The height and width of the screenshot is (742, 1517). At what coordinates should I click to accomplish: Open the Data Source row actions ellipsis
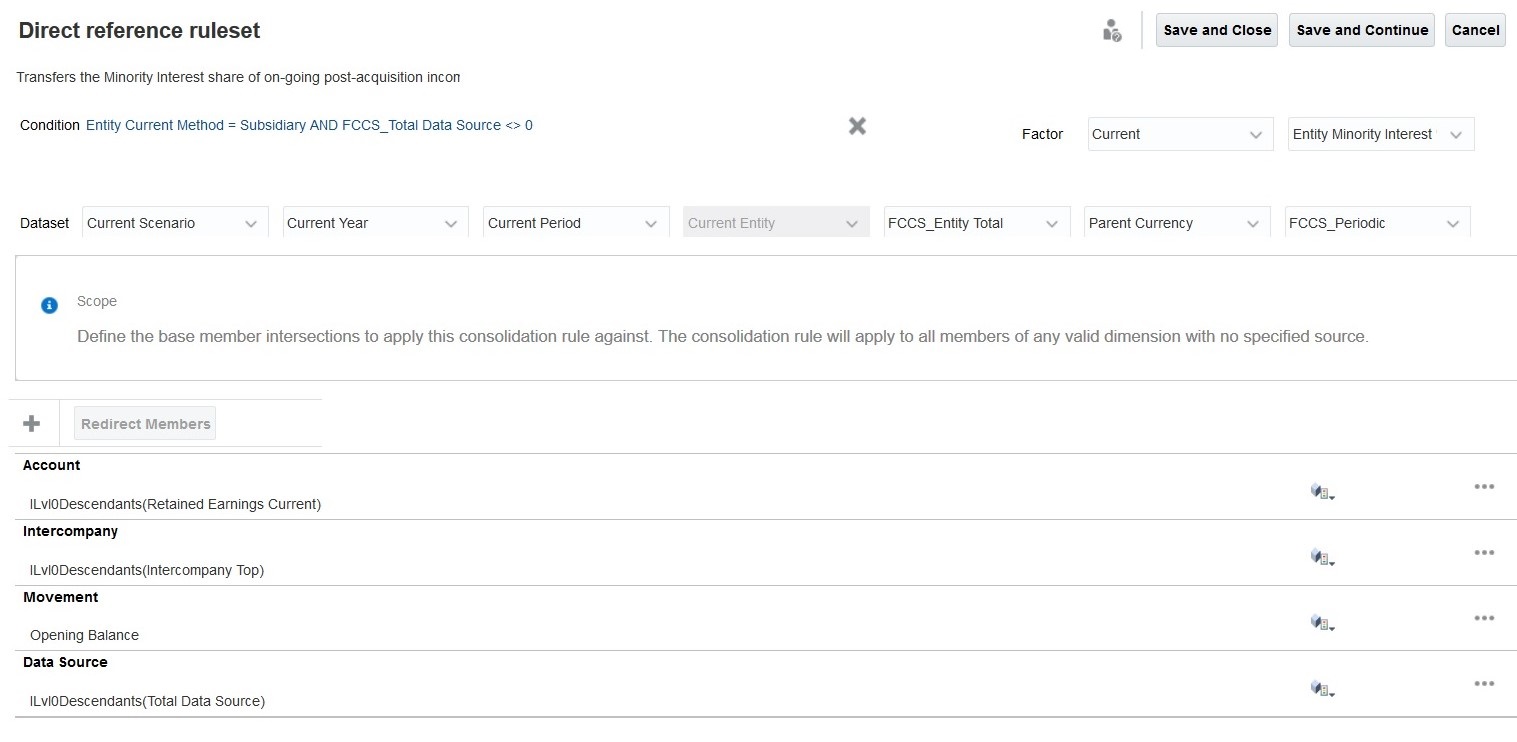click(x=1484, y=684)
